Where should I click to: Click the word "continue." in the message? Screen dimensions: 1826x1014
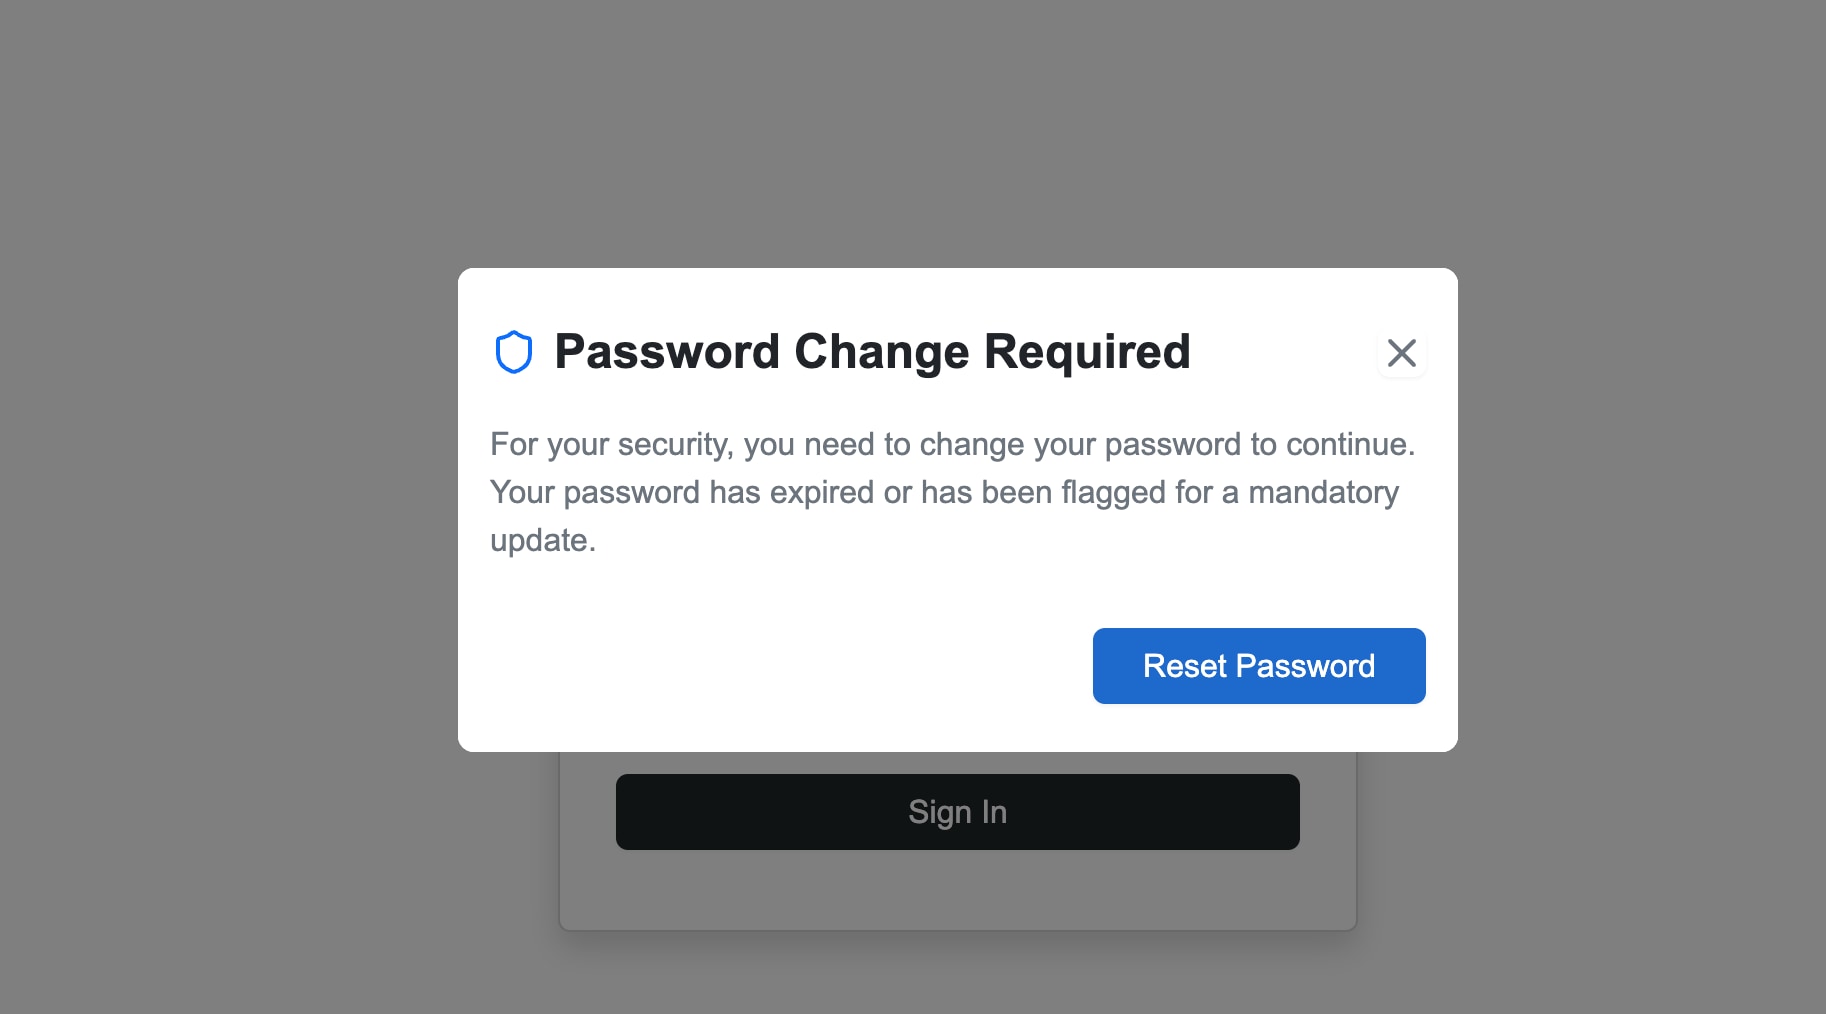pos(1350,444)
